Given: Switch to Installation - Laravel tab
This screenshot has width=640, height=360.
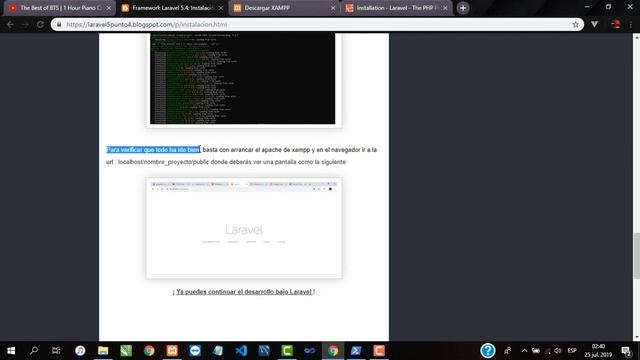Looking at the screenshot, I should click(x=397, y=8).
